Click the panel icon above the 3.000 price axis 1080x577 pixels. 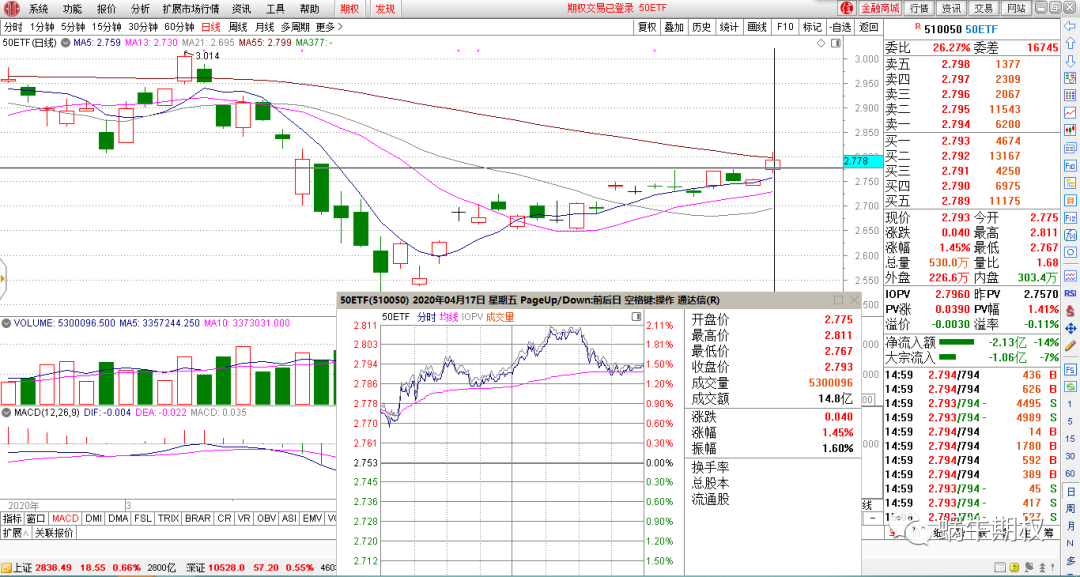[x=836, y=43]
